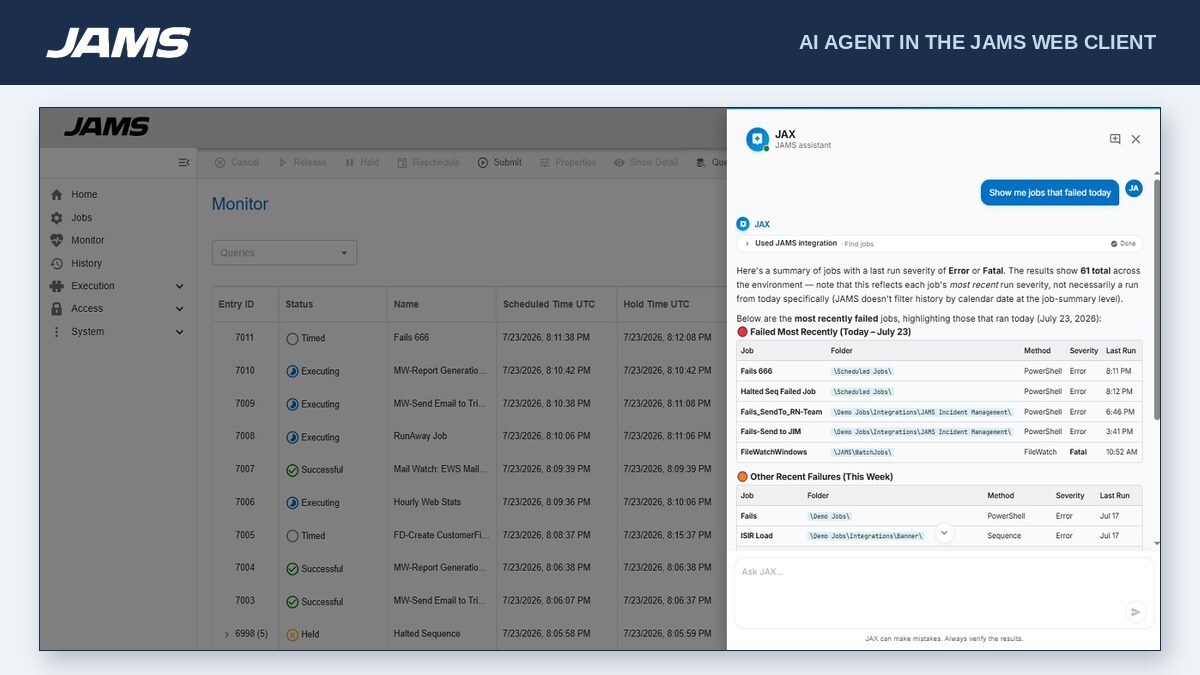Open Monitor in the sidebar
1200x675 pixels.
coord(87,240)
